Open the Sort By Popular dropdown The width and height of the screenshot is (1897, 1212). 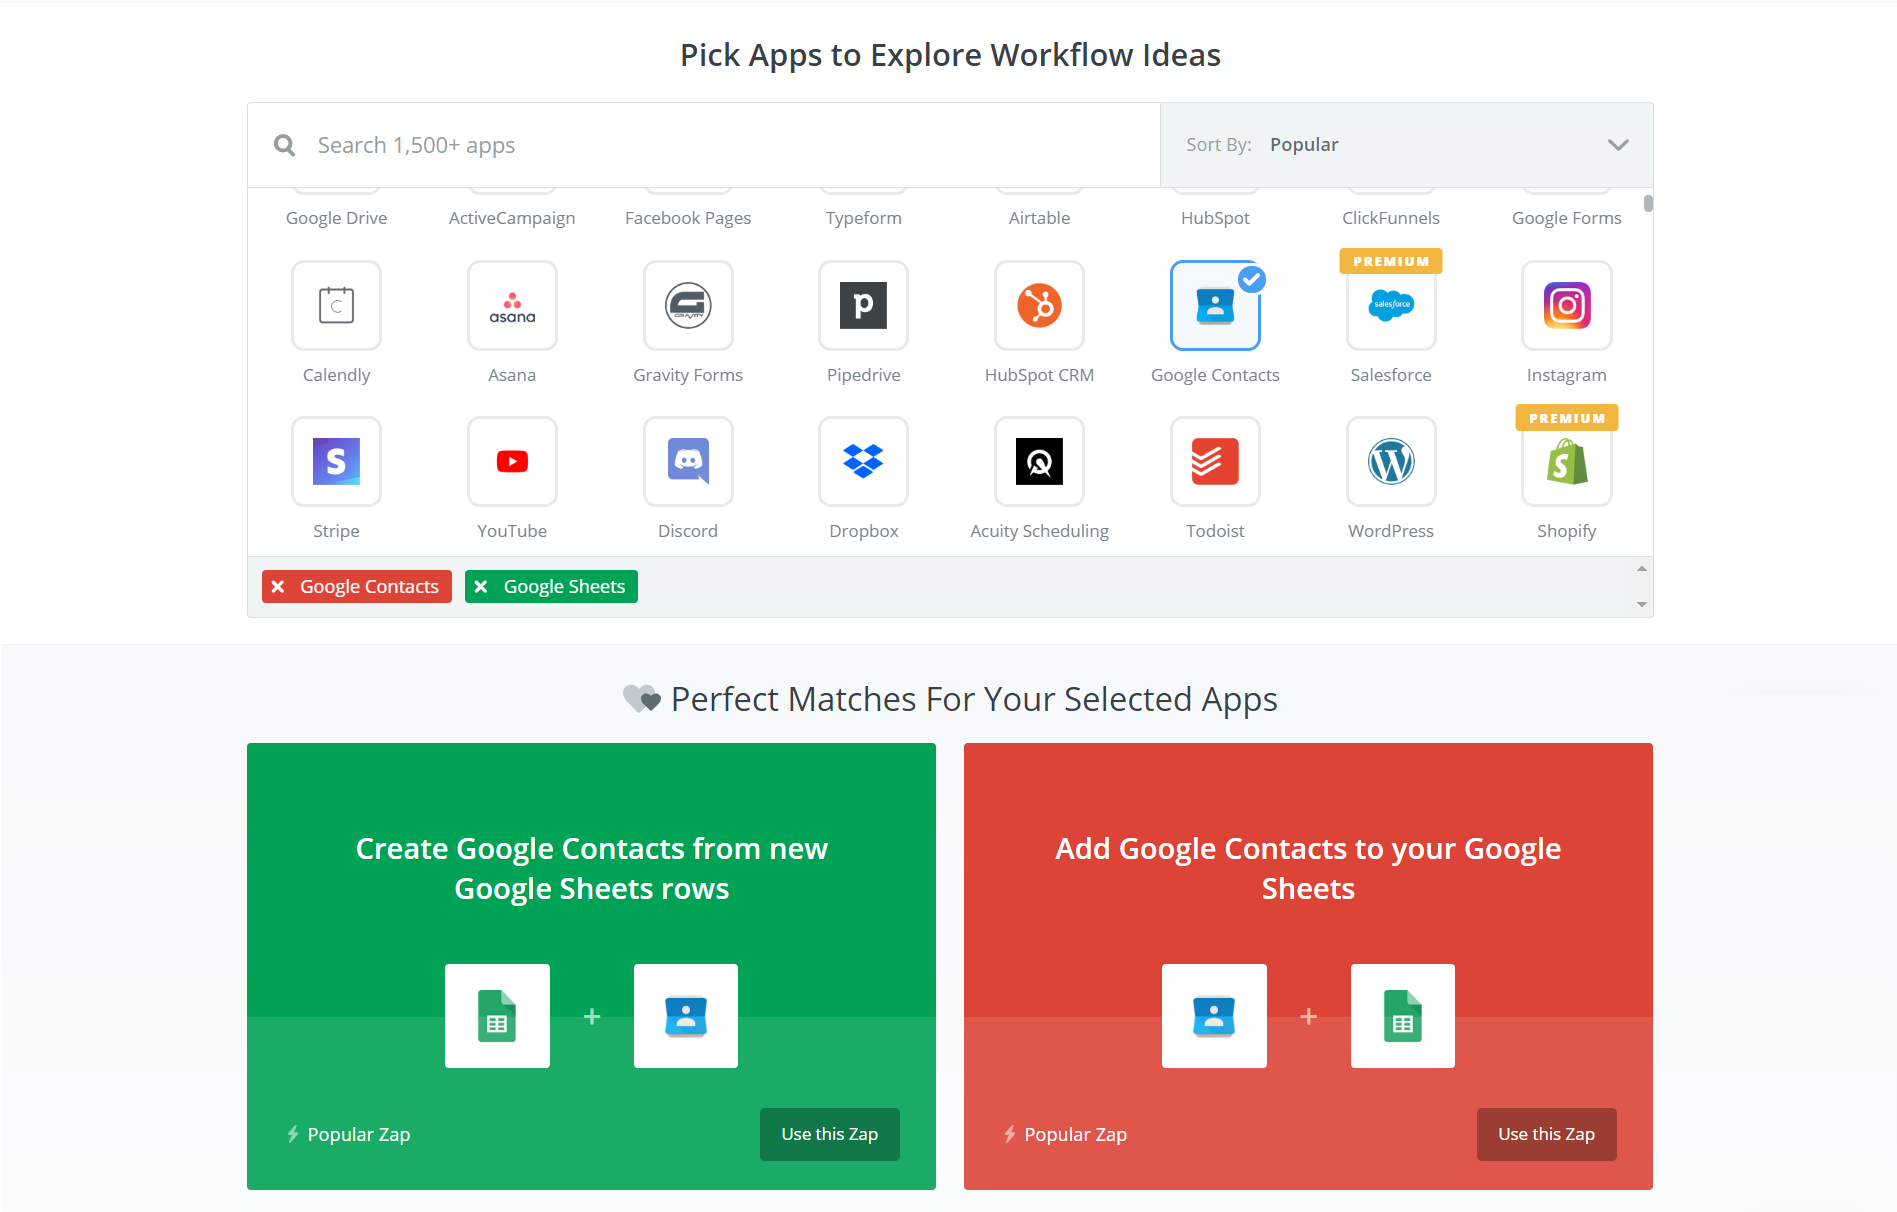(1406, 145)
